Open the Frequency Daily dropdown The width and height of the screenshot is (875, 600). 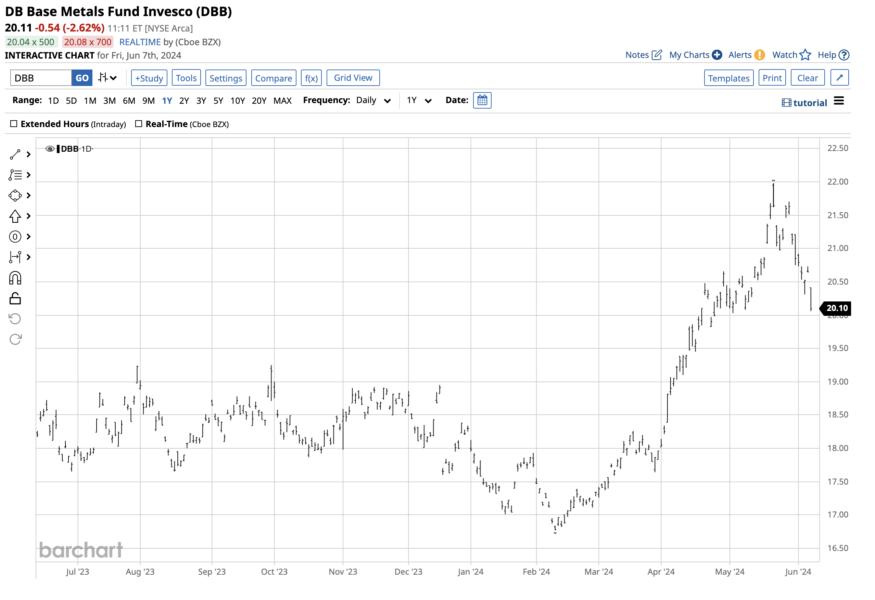(x=373, y=100)
